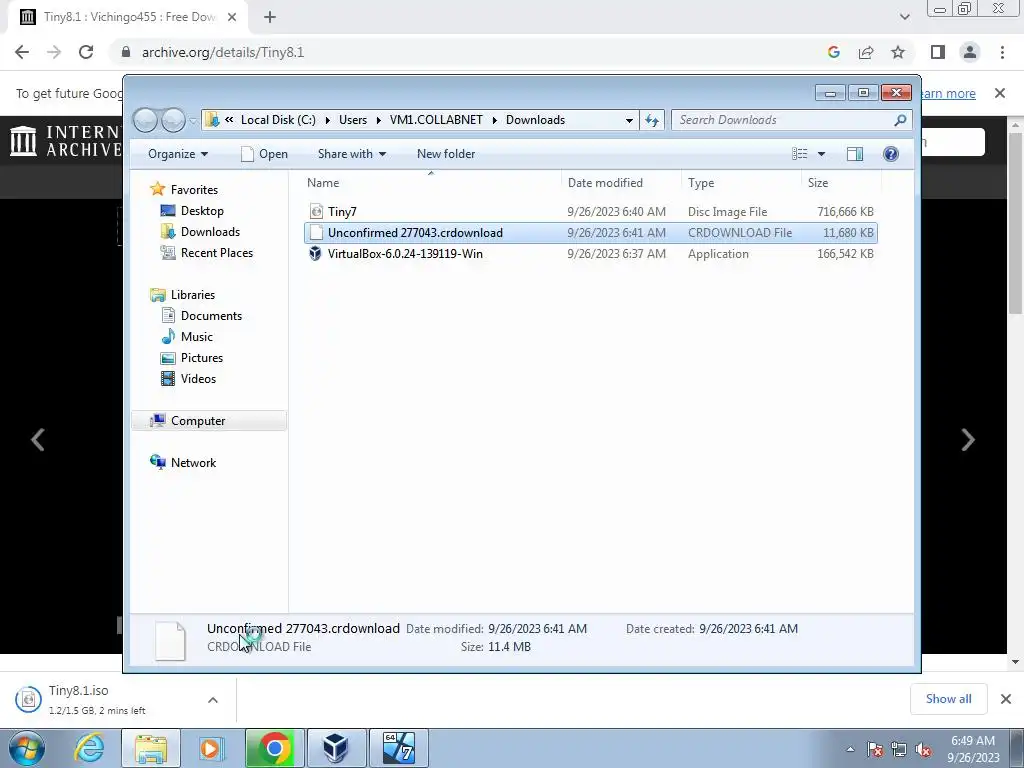Open Chrome tab search chevron
The height and width of the screenshot is (768, 1024).
(x=904, y=17)
